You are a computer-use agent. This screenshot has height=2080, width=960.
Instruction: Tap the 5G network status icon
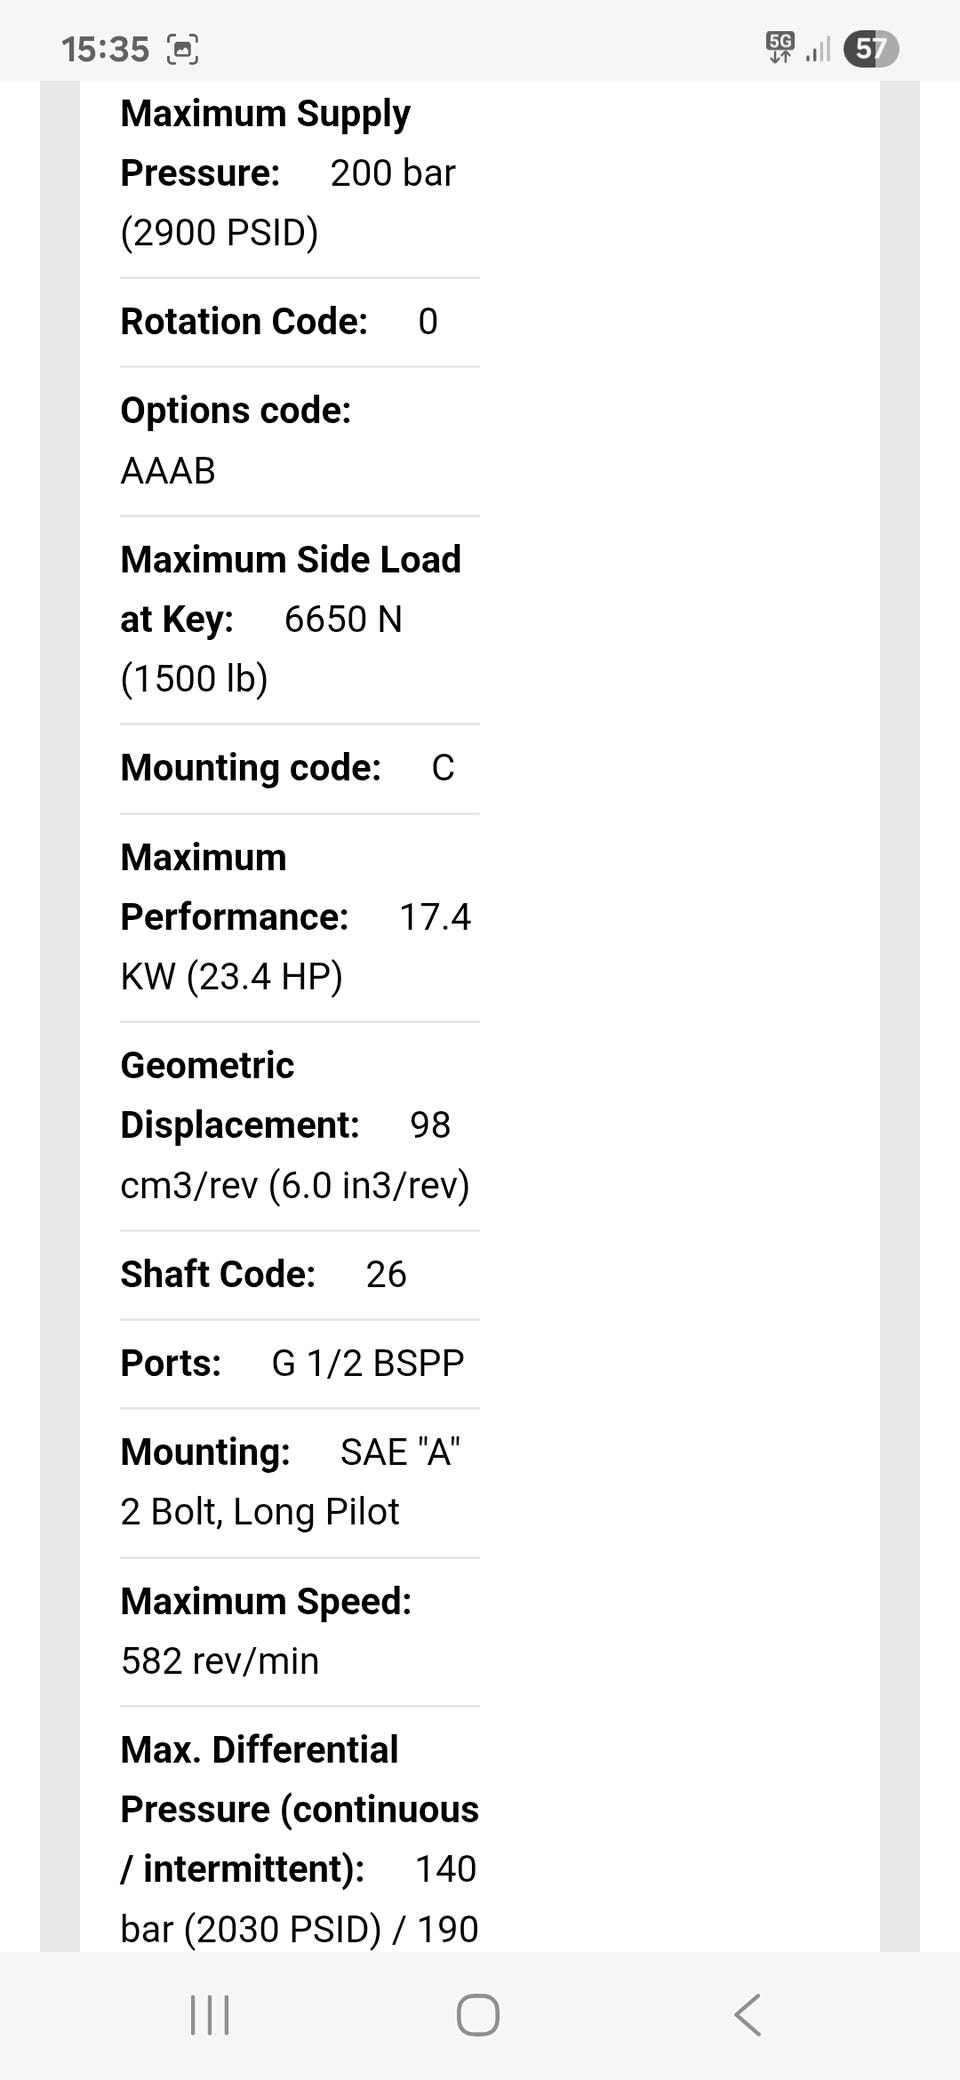tap(780, 47)
